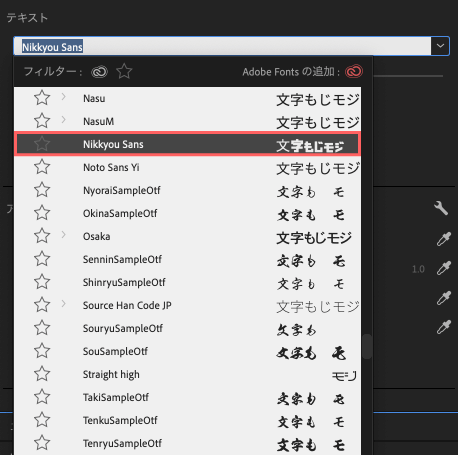Screen dimensions: 458x455
Task: Click the bottom eyedropper icon
Action: [444, 327]
